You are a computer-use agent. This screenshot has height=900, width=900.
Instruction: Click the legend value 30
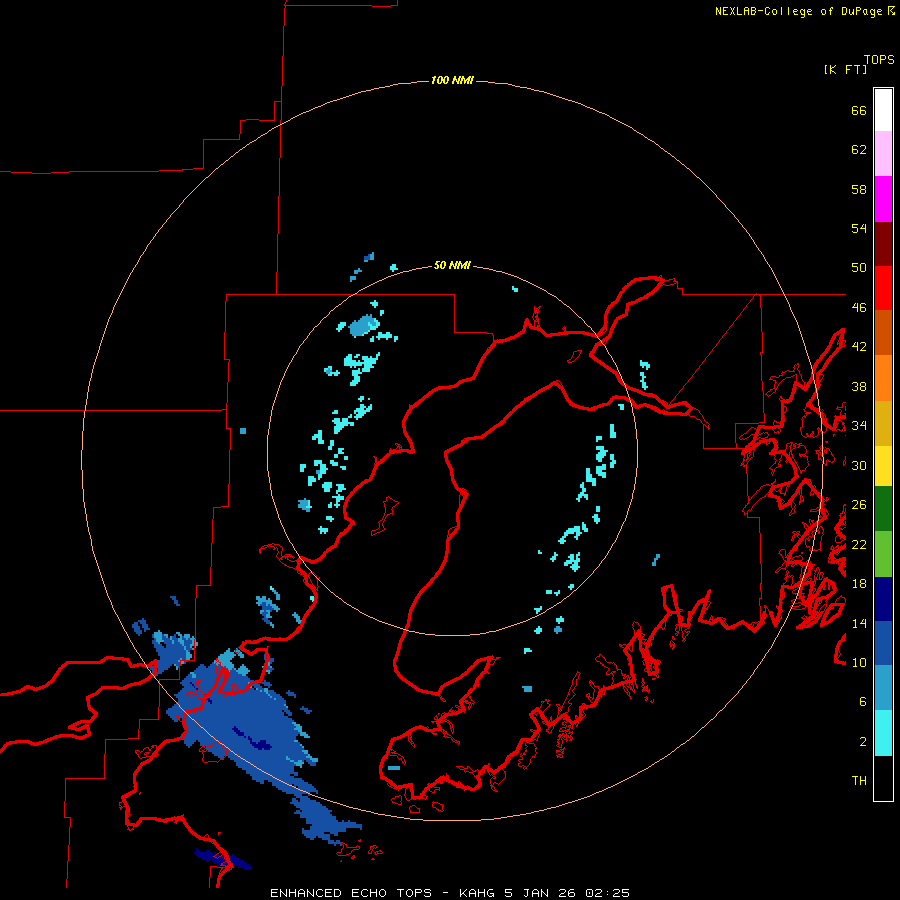(x=859, y=465)
